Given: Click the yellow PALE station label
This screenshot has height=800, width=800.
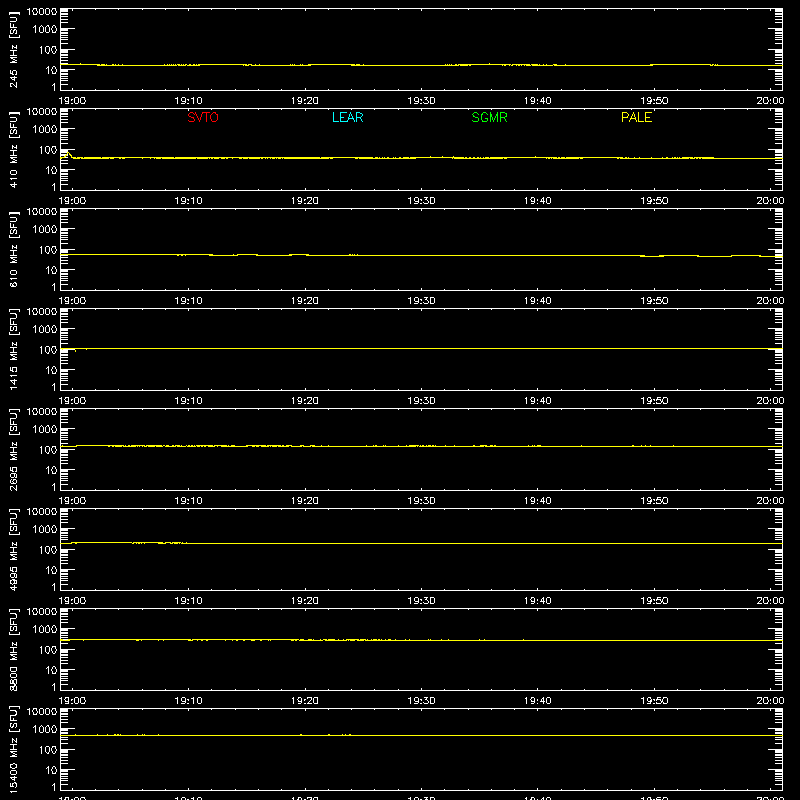Looking at the screenshot, I should tap(636, 117).
